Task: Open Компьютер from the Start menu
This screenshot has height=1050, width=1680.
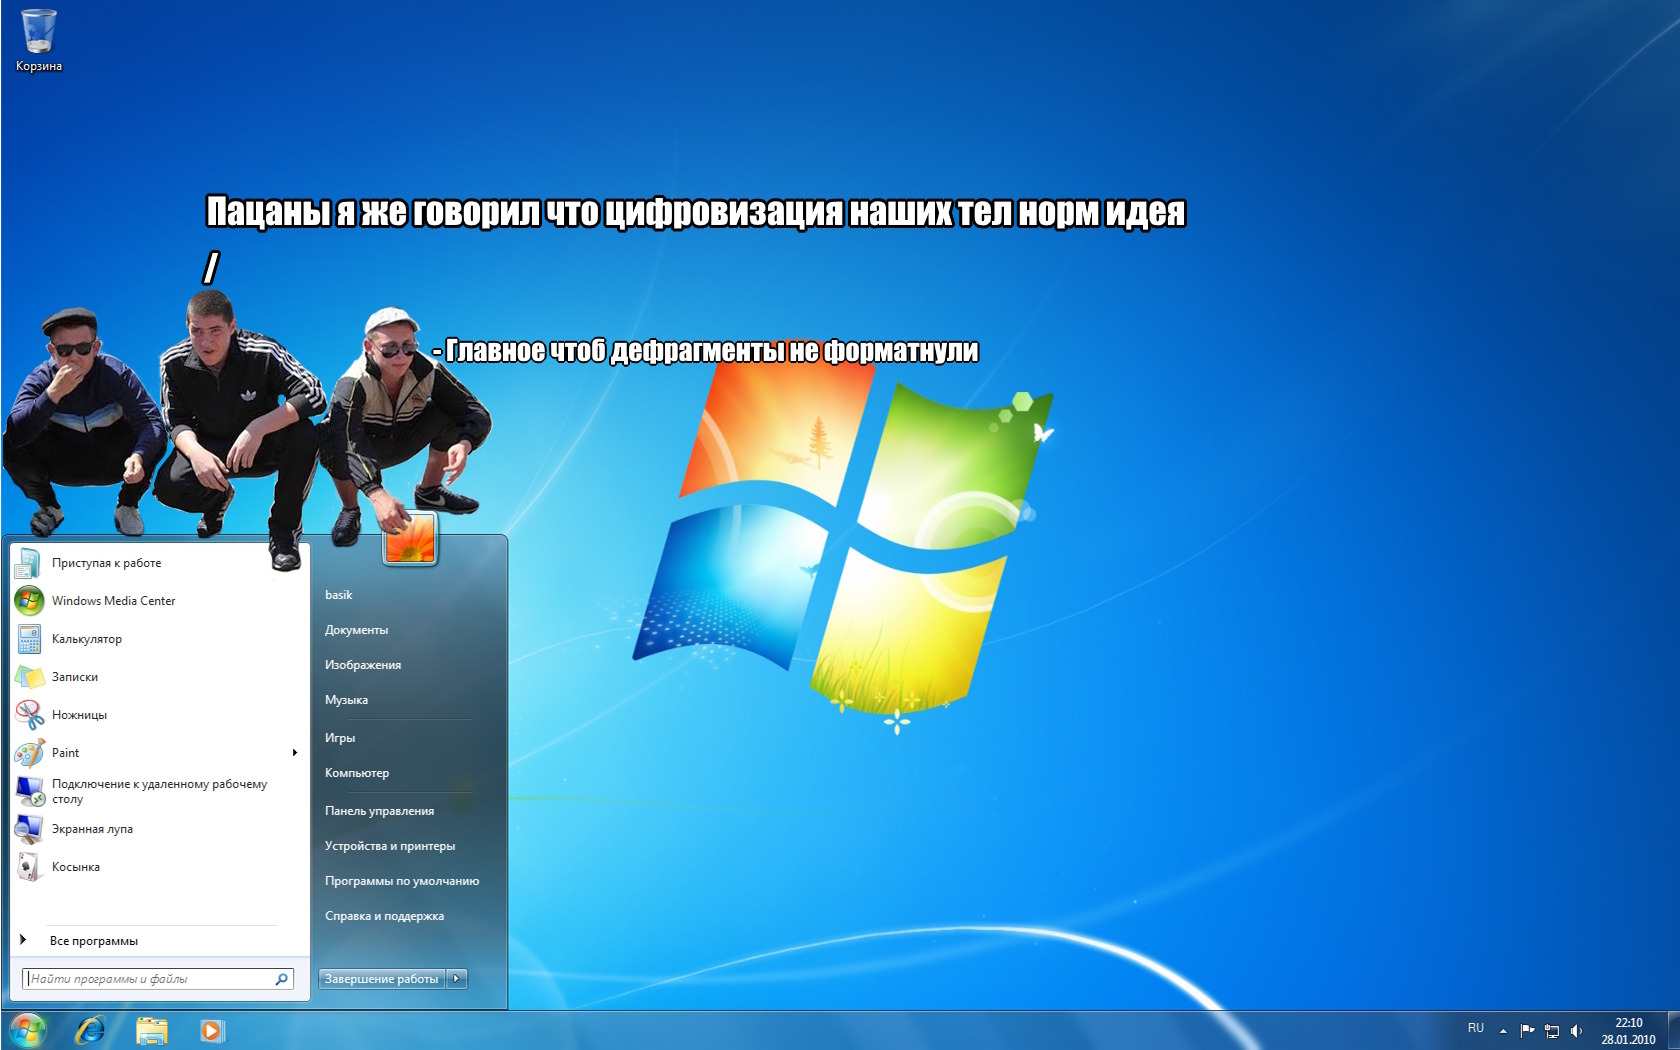Action: tap(357, 773)
